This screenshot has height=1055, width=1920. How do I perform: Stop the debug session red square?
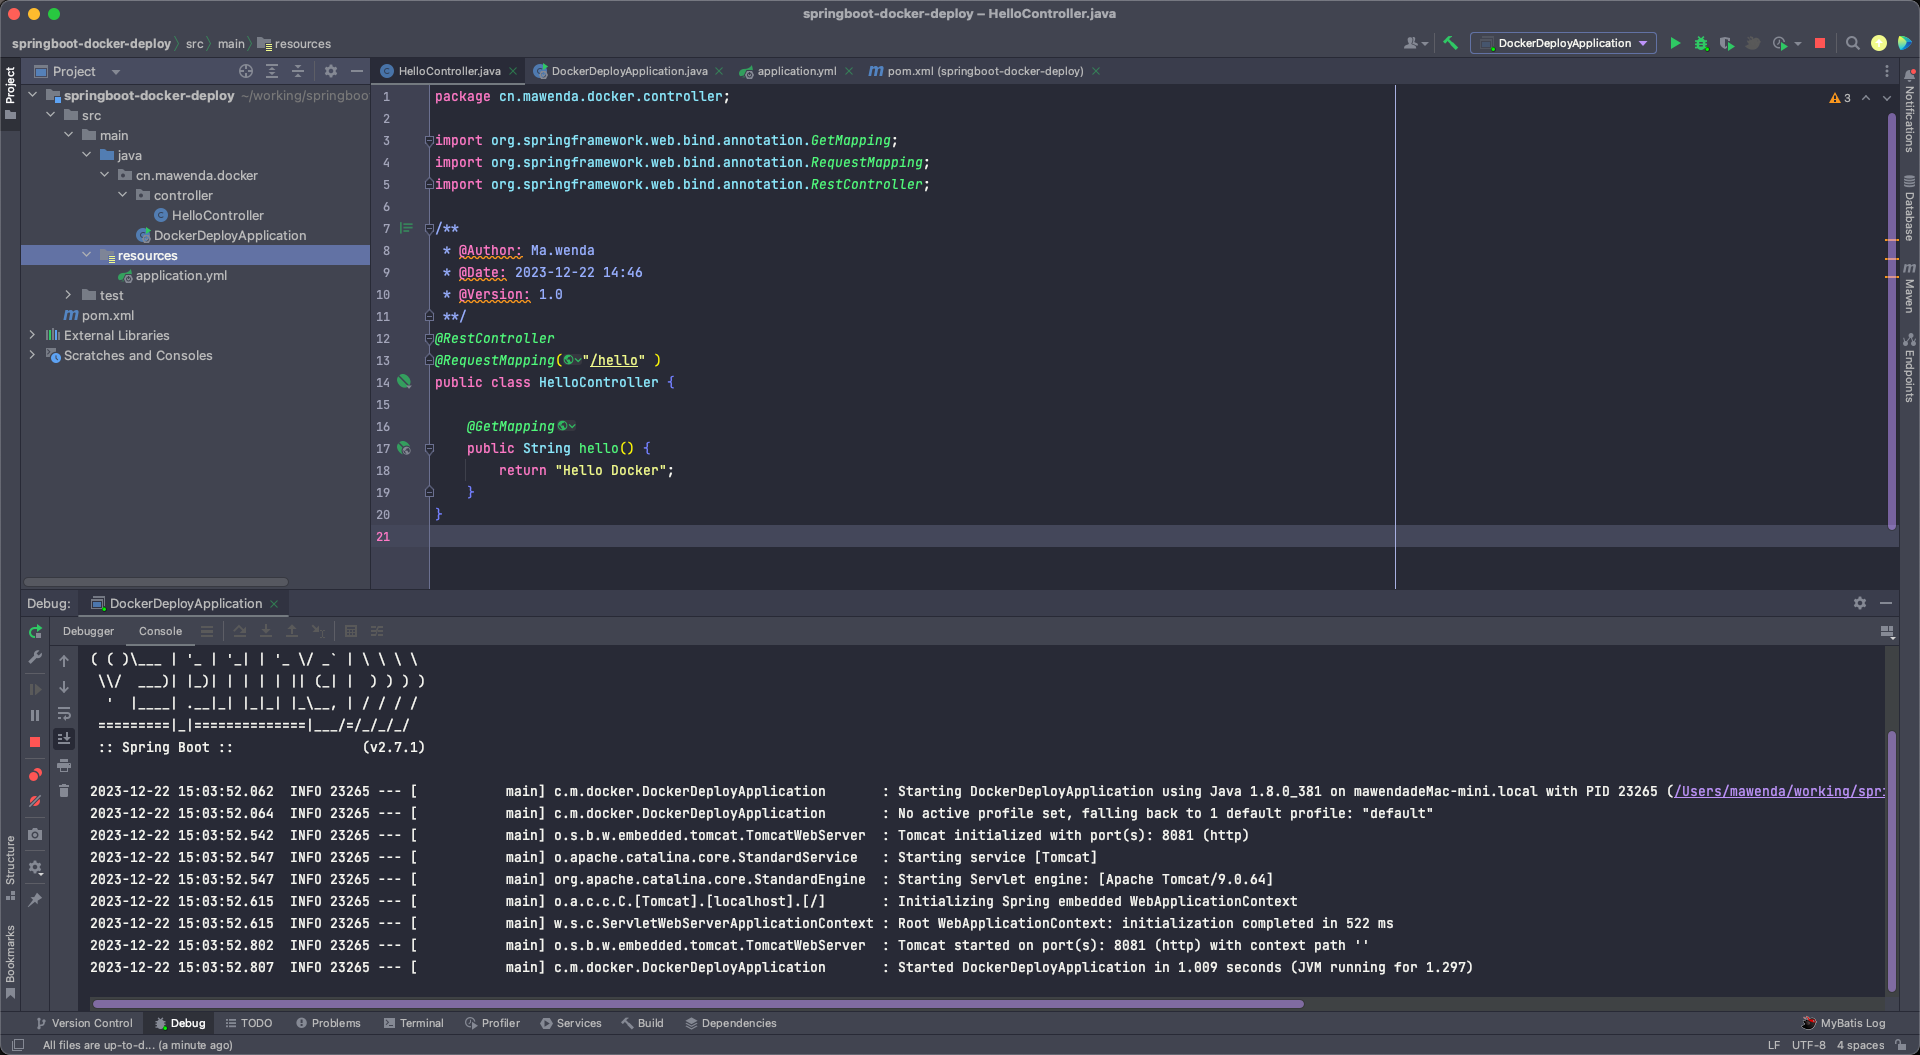(x=35, y=742)
